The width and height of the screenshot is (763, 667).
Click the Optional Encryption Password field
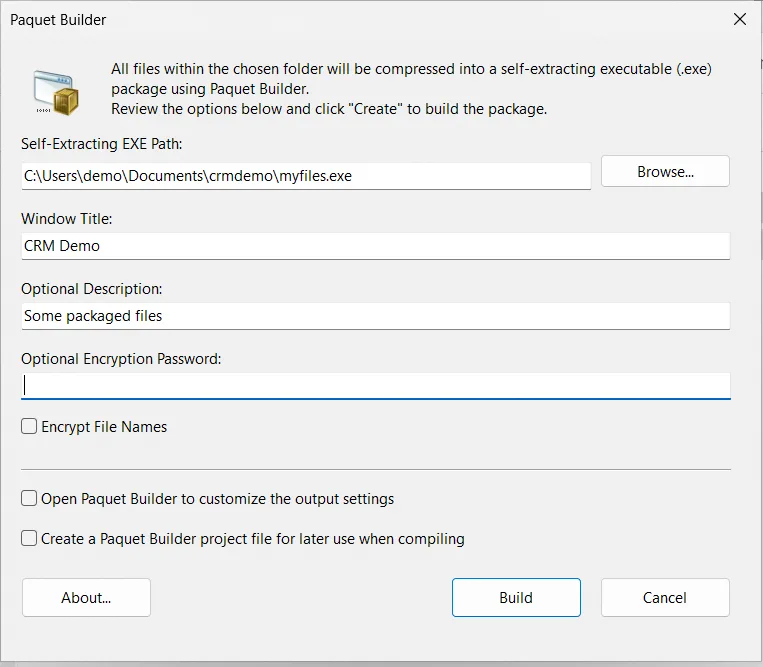(x=375, y=386)
